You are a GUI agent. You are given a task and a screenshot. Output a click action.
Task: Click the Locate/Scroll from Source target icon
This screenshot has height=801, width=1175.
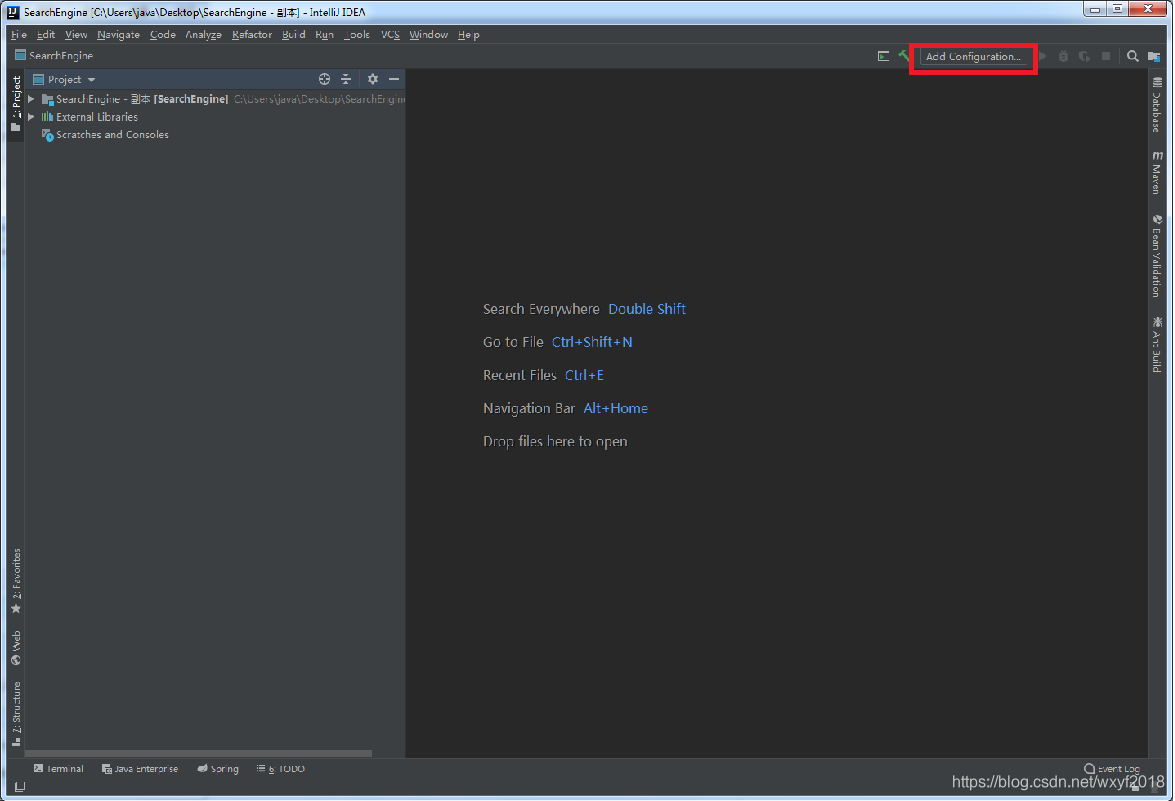tap(324, 79)
